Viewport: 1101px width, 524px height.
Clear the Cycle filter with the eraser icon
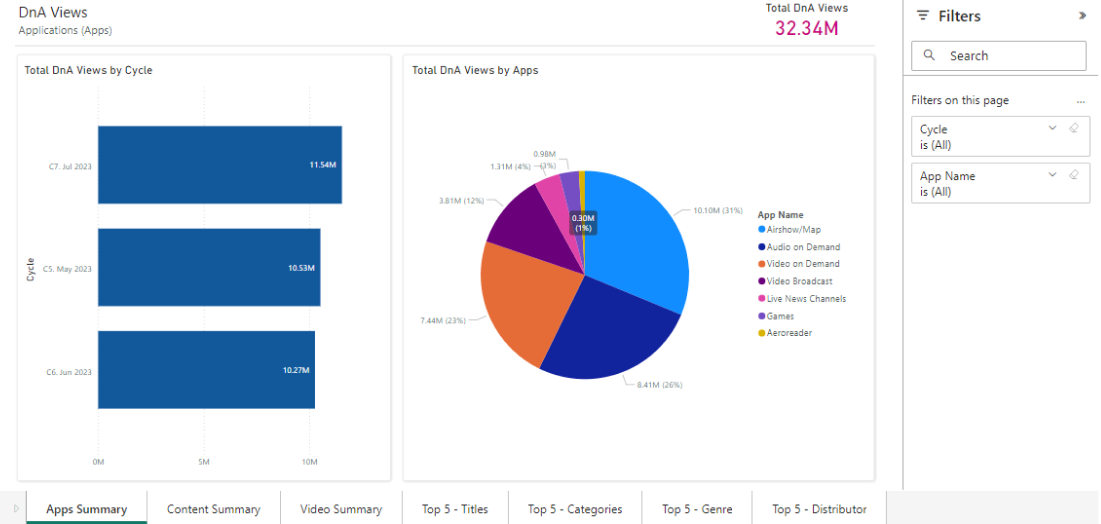click(1074, 128)
